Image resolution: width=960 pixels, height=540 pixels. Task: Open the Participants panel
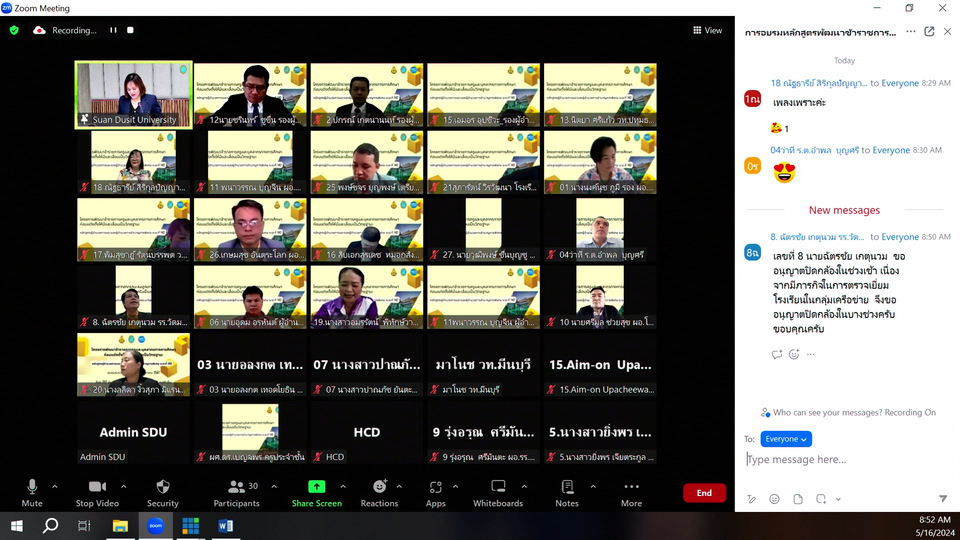[x=236, y=493]
